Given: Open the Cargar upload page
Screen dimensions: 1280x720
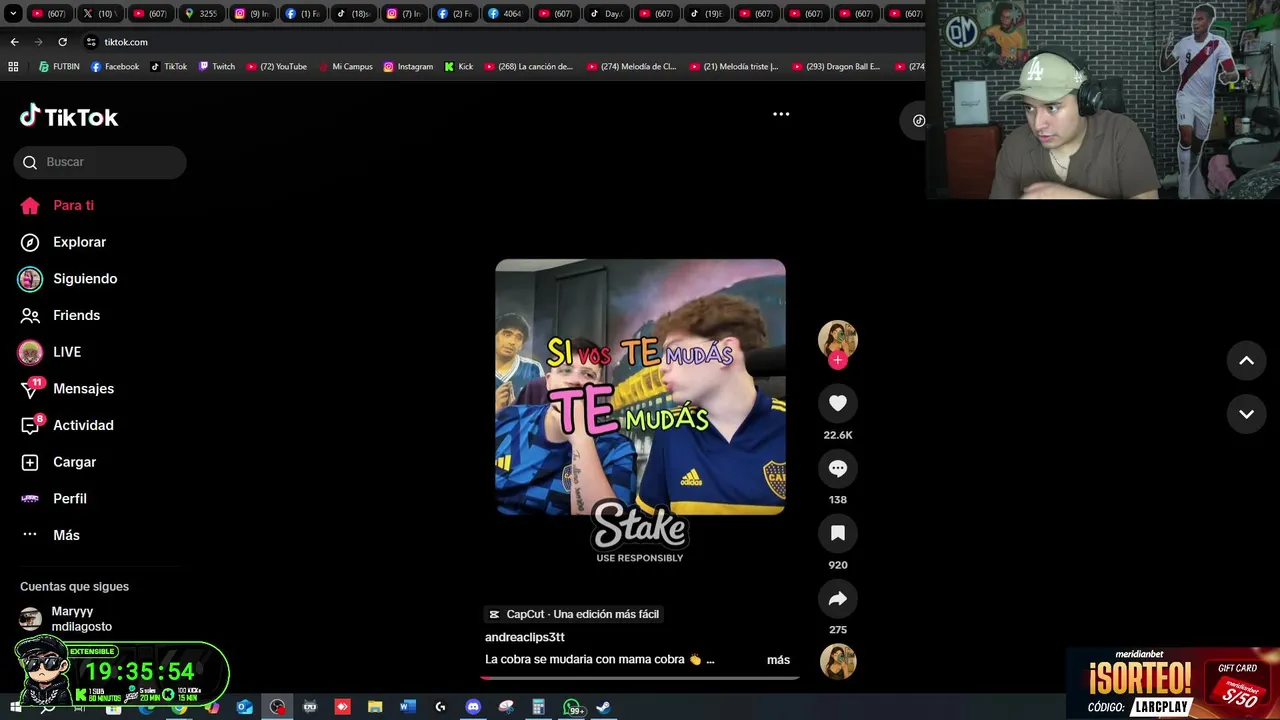Looking at the screenshot, I should tap(60, 462).
